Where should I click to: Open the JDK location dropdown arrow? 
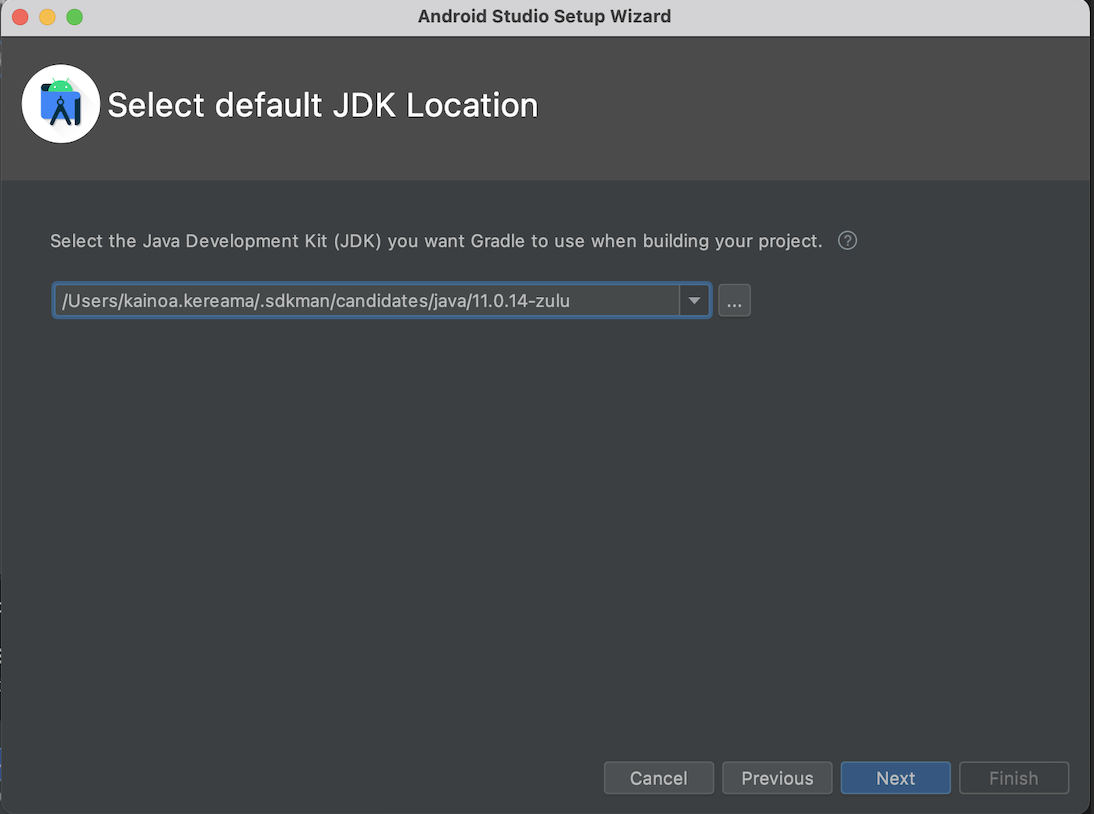coord(694,301)
